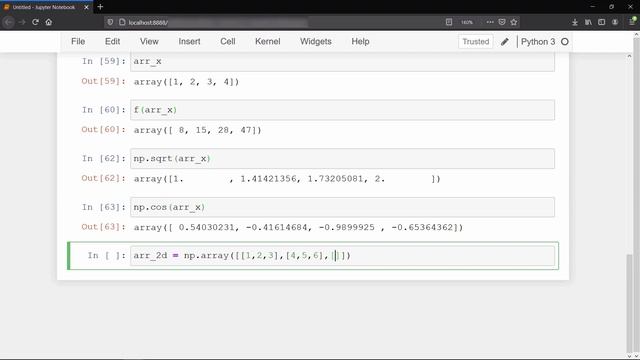This screenshot has width=640, height=360.
Task: Click output text array([1, 2, 3, 4])
Action: (x=187, y=82)
